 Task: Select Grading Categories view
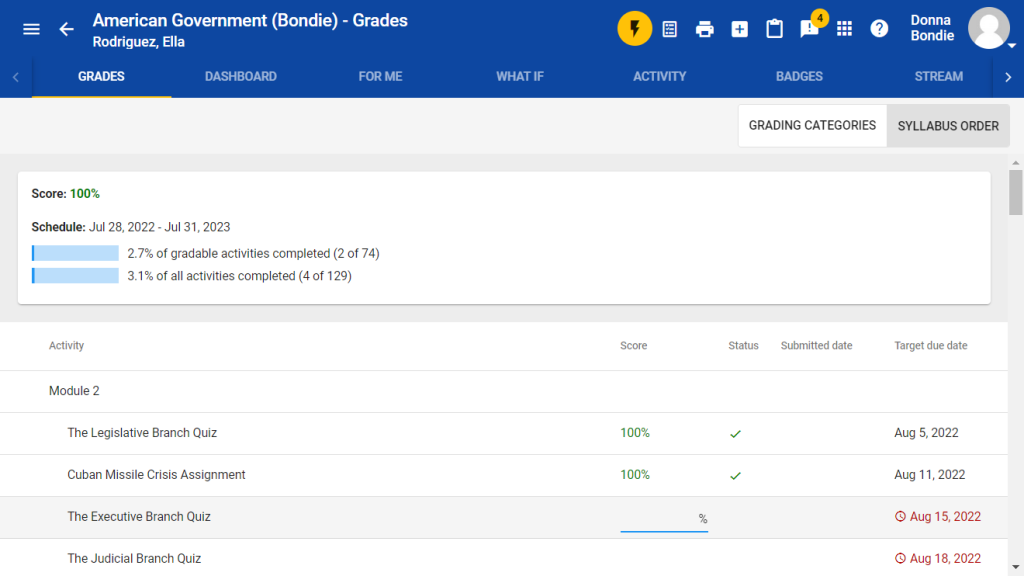tap(812, 126)
